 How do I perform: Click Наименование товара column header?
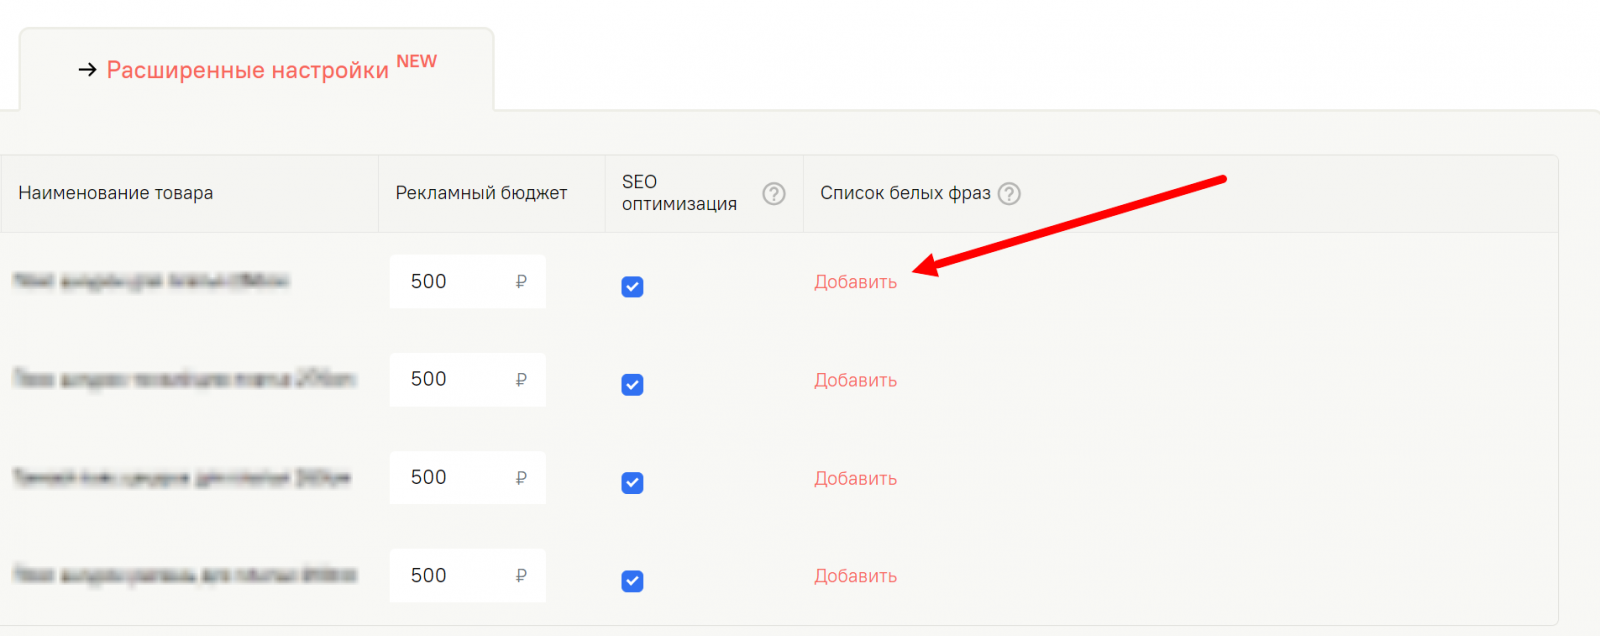click(116, 193)
